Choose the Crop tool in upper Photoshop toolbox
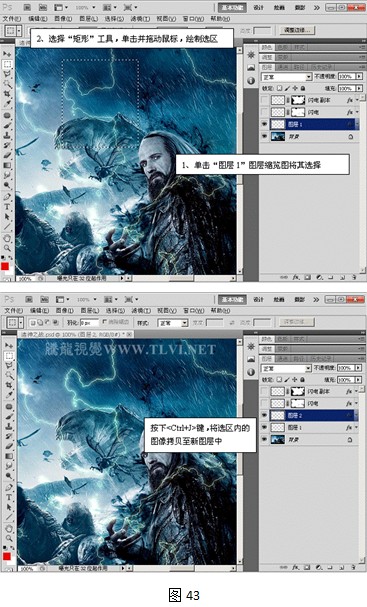 [7, 94]
